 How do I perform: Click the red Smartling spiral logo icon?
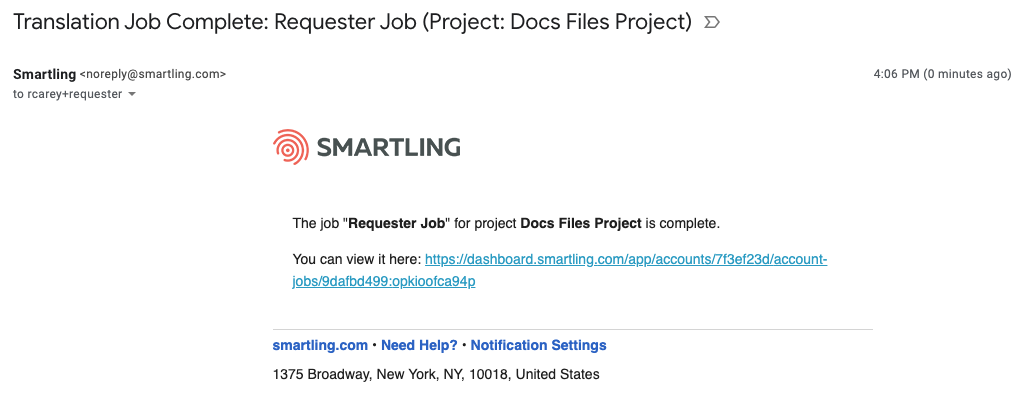pyautogui.click(x=291, y=147)
